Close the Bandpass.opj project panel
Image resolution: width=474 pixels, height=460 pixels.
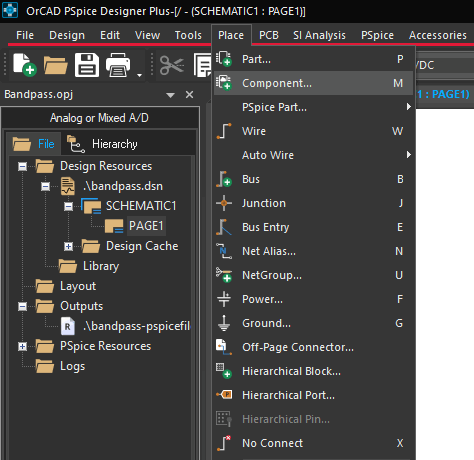[189, 95]
